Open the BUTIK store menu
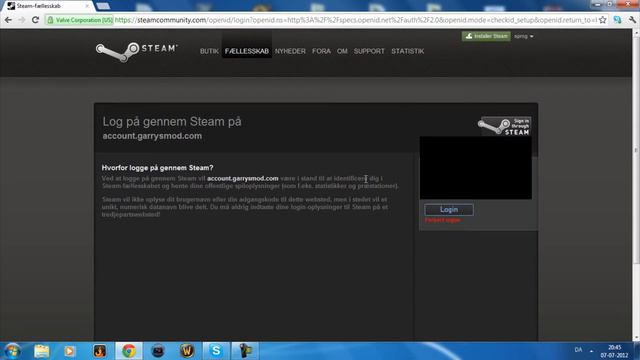Screen dimensions: 640x360 pos(209,51)
